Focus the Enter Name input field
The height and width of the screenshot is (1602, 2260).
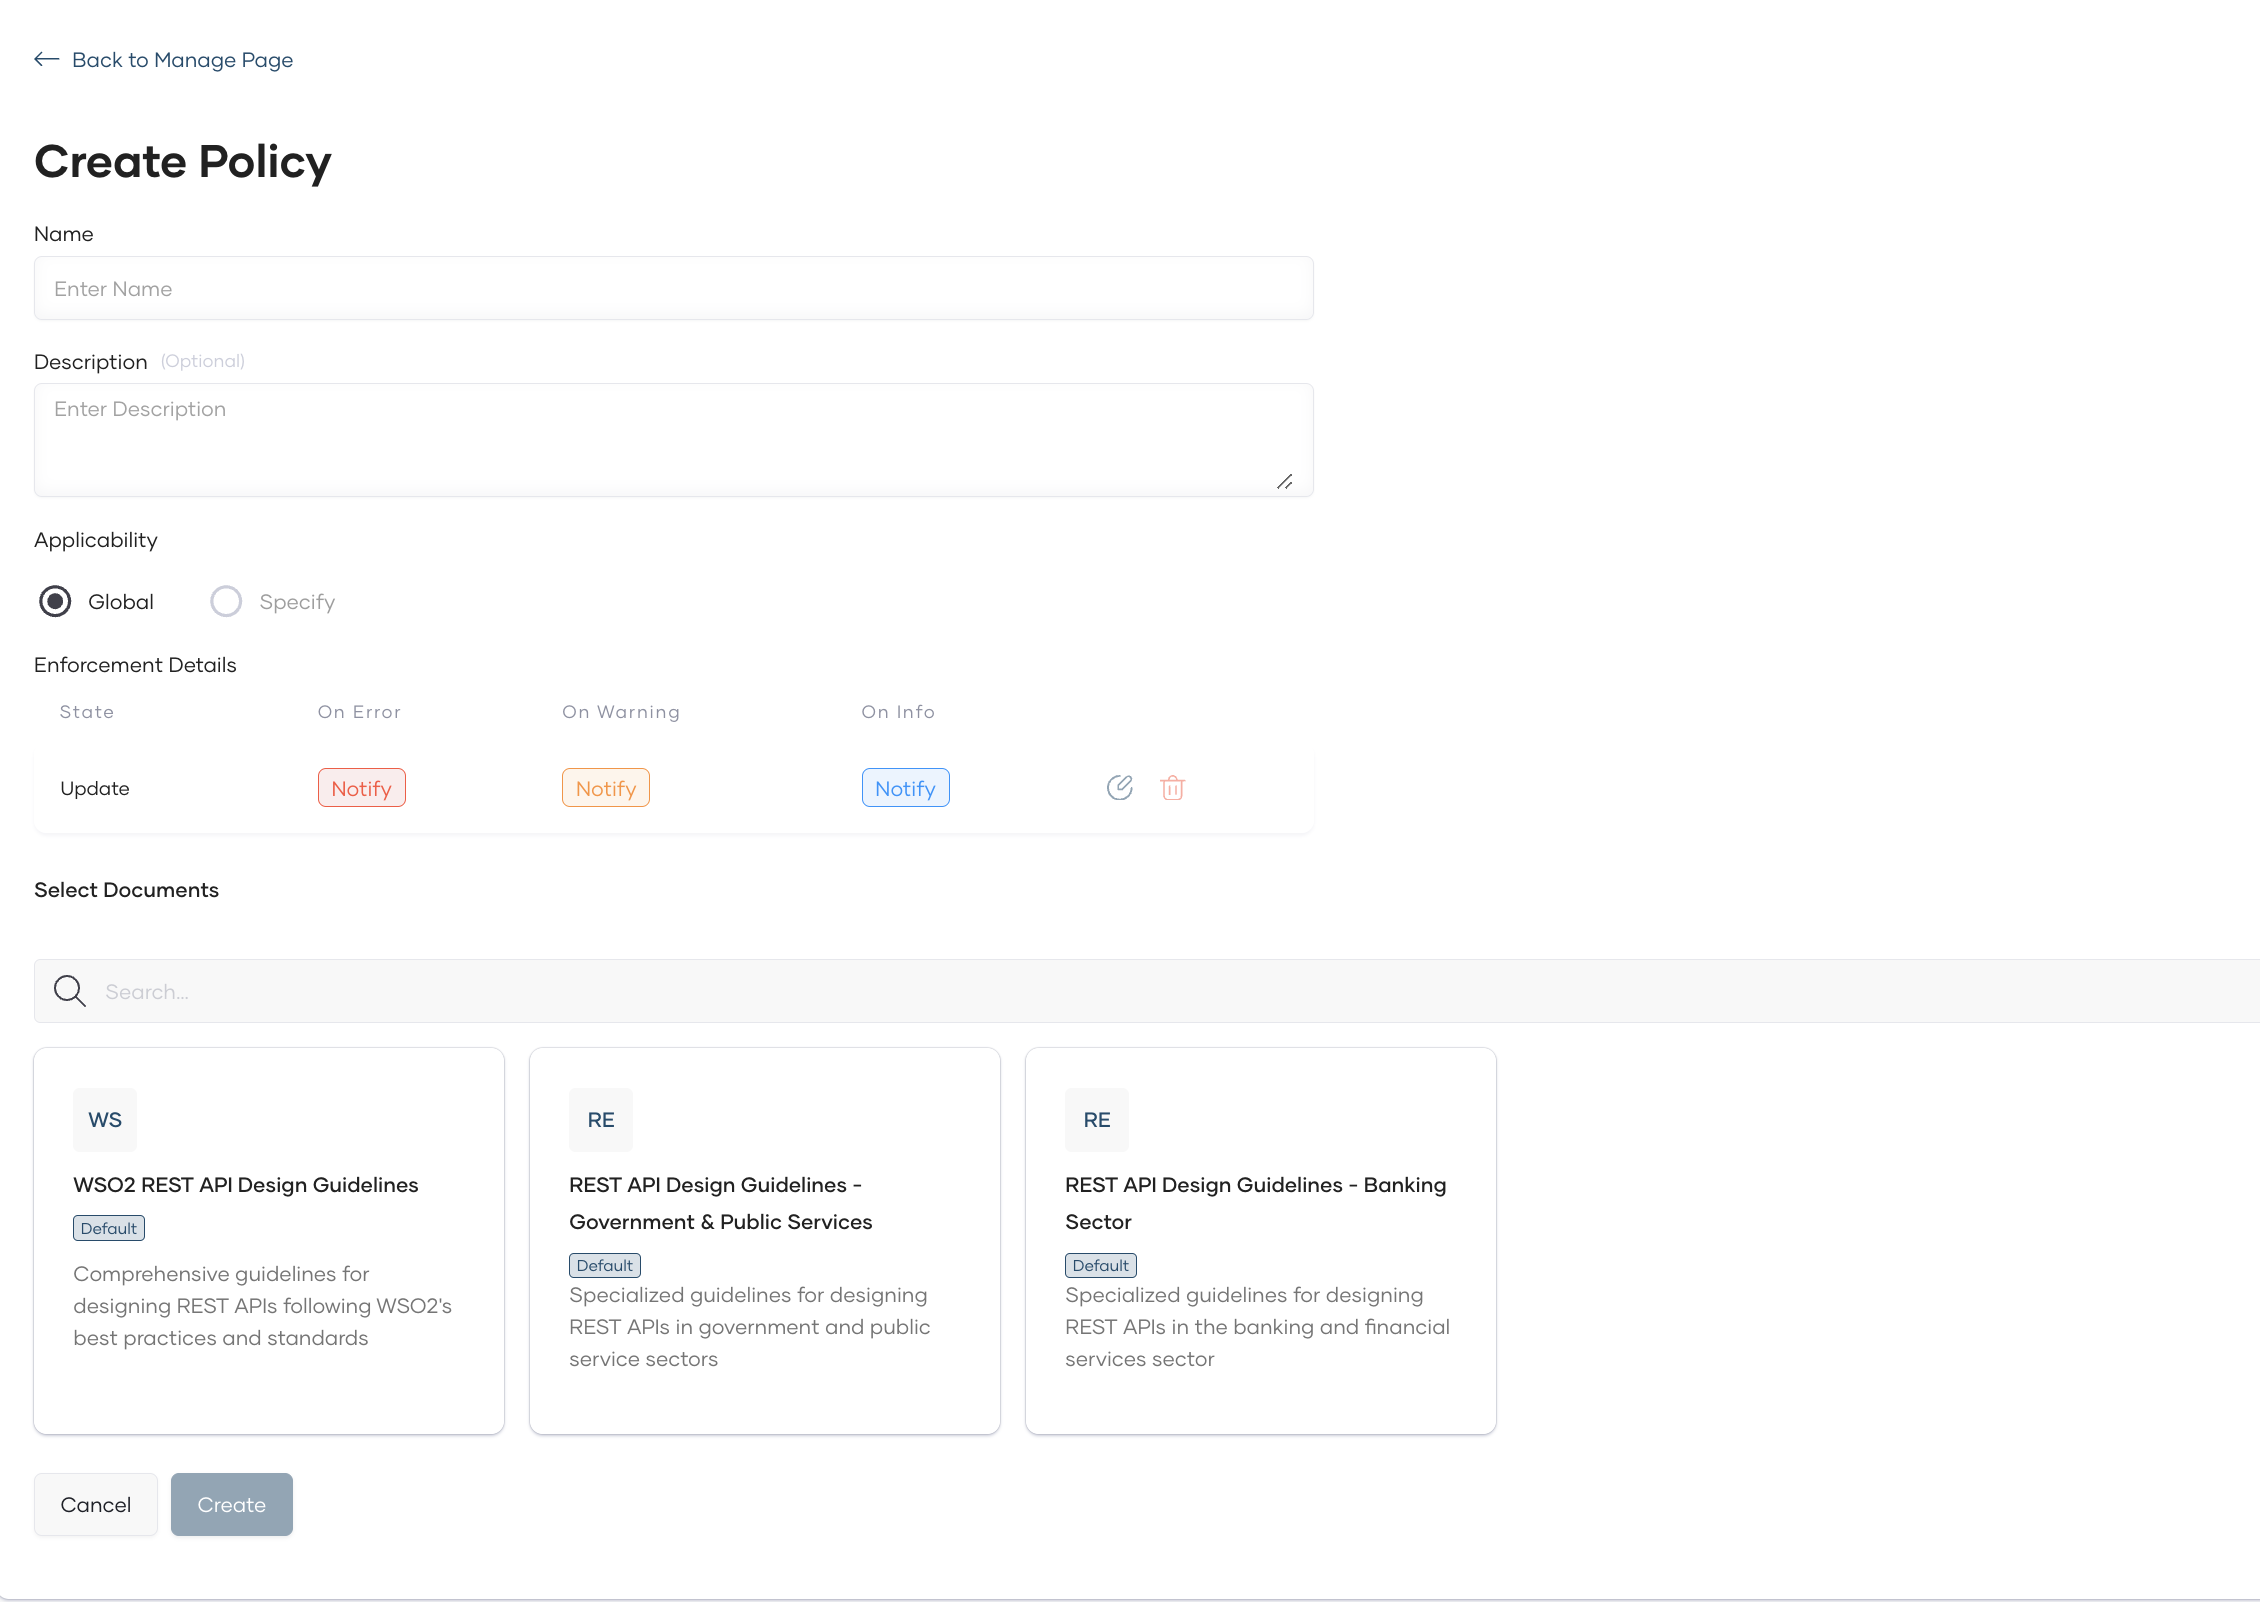[673, 289]
